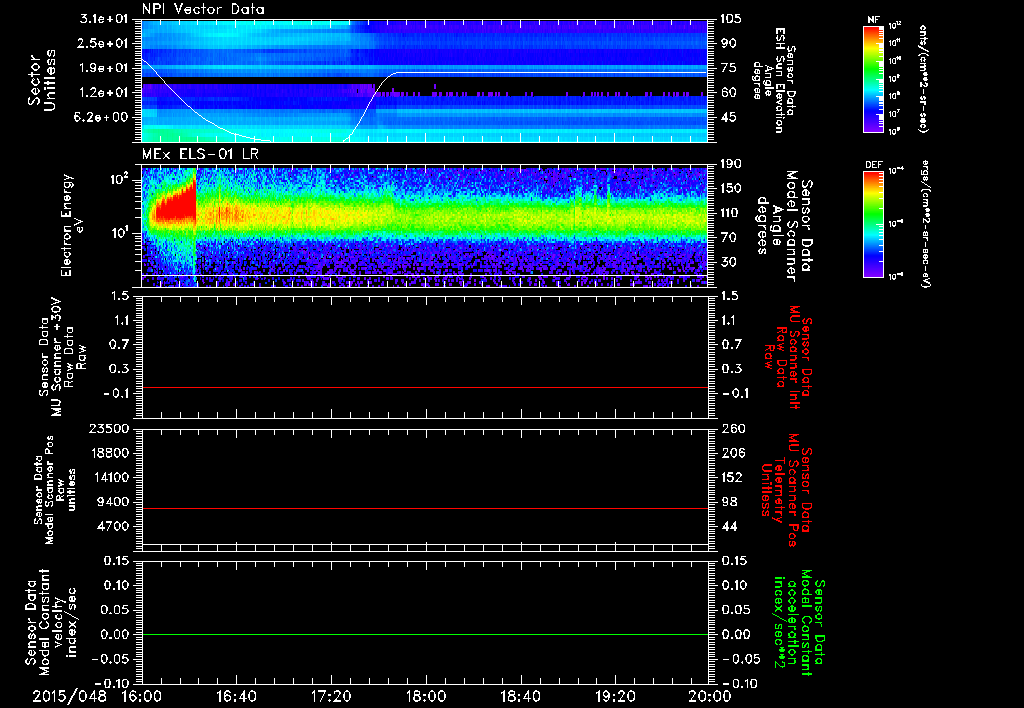Click the '2015/048' date label
1024x708 pixels.
pos(69,696)
